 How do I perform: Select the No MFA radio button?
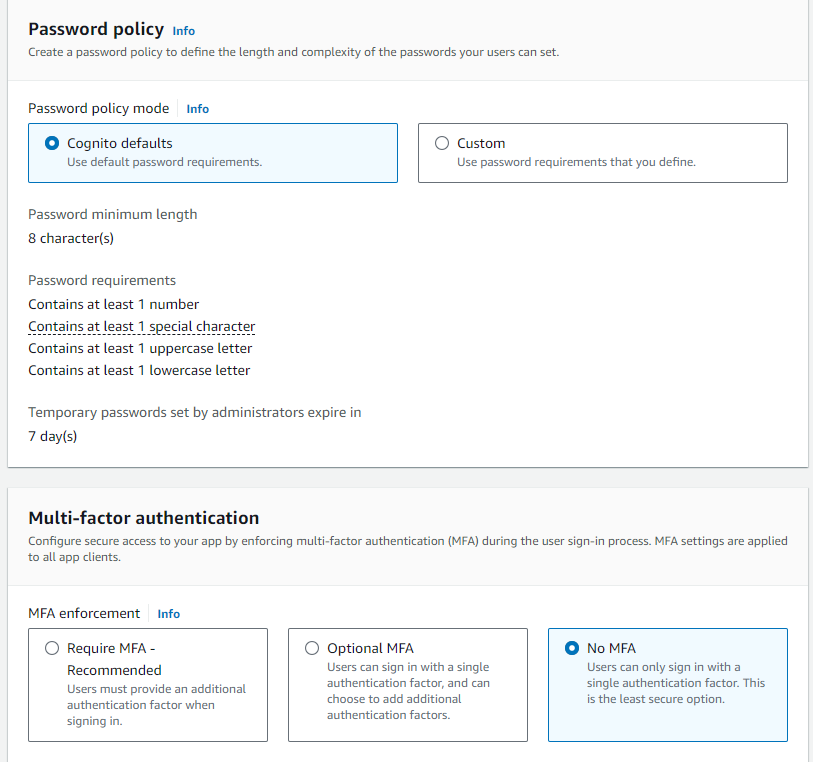(x=572, y=648)
